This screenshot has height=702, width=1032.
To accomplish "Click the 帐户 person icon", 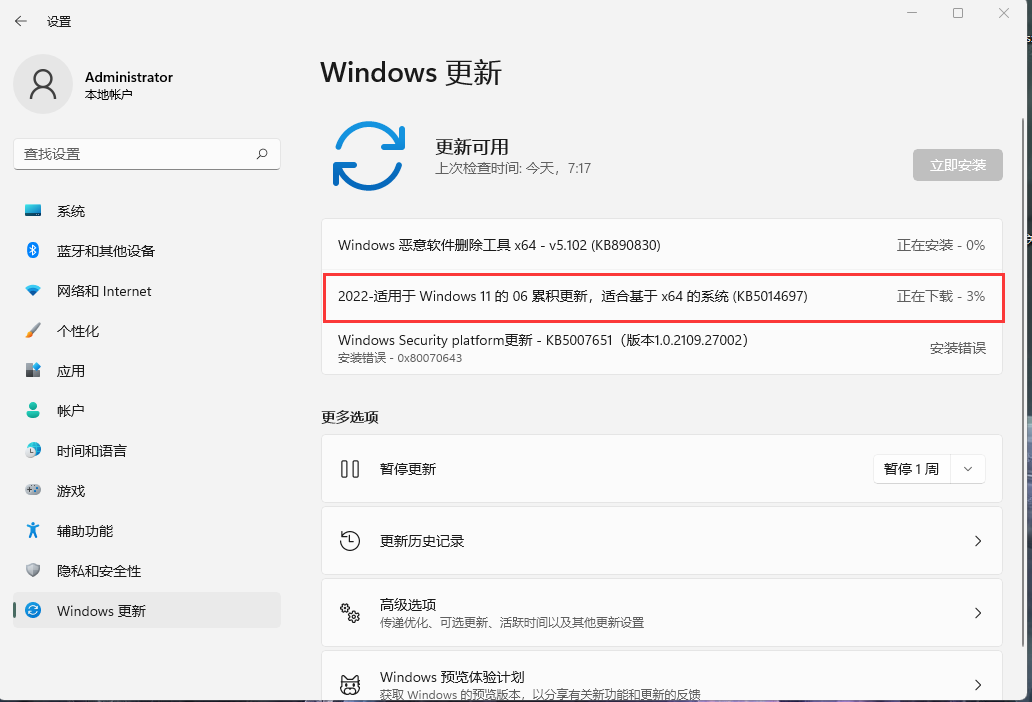I will (33, 411).
